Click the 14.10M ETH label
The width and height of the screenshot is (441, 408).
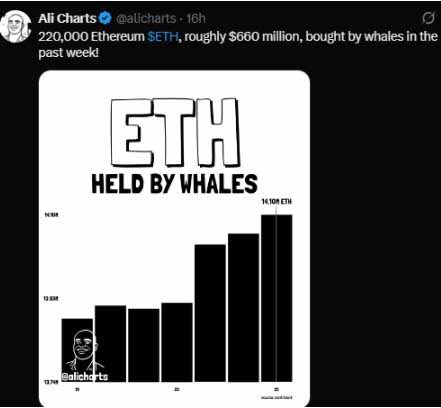(276, 201)
